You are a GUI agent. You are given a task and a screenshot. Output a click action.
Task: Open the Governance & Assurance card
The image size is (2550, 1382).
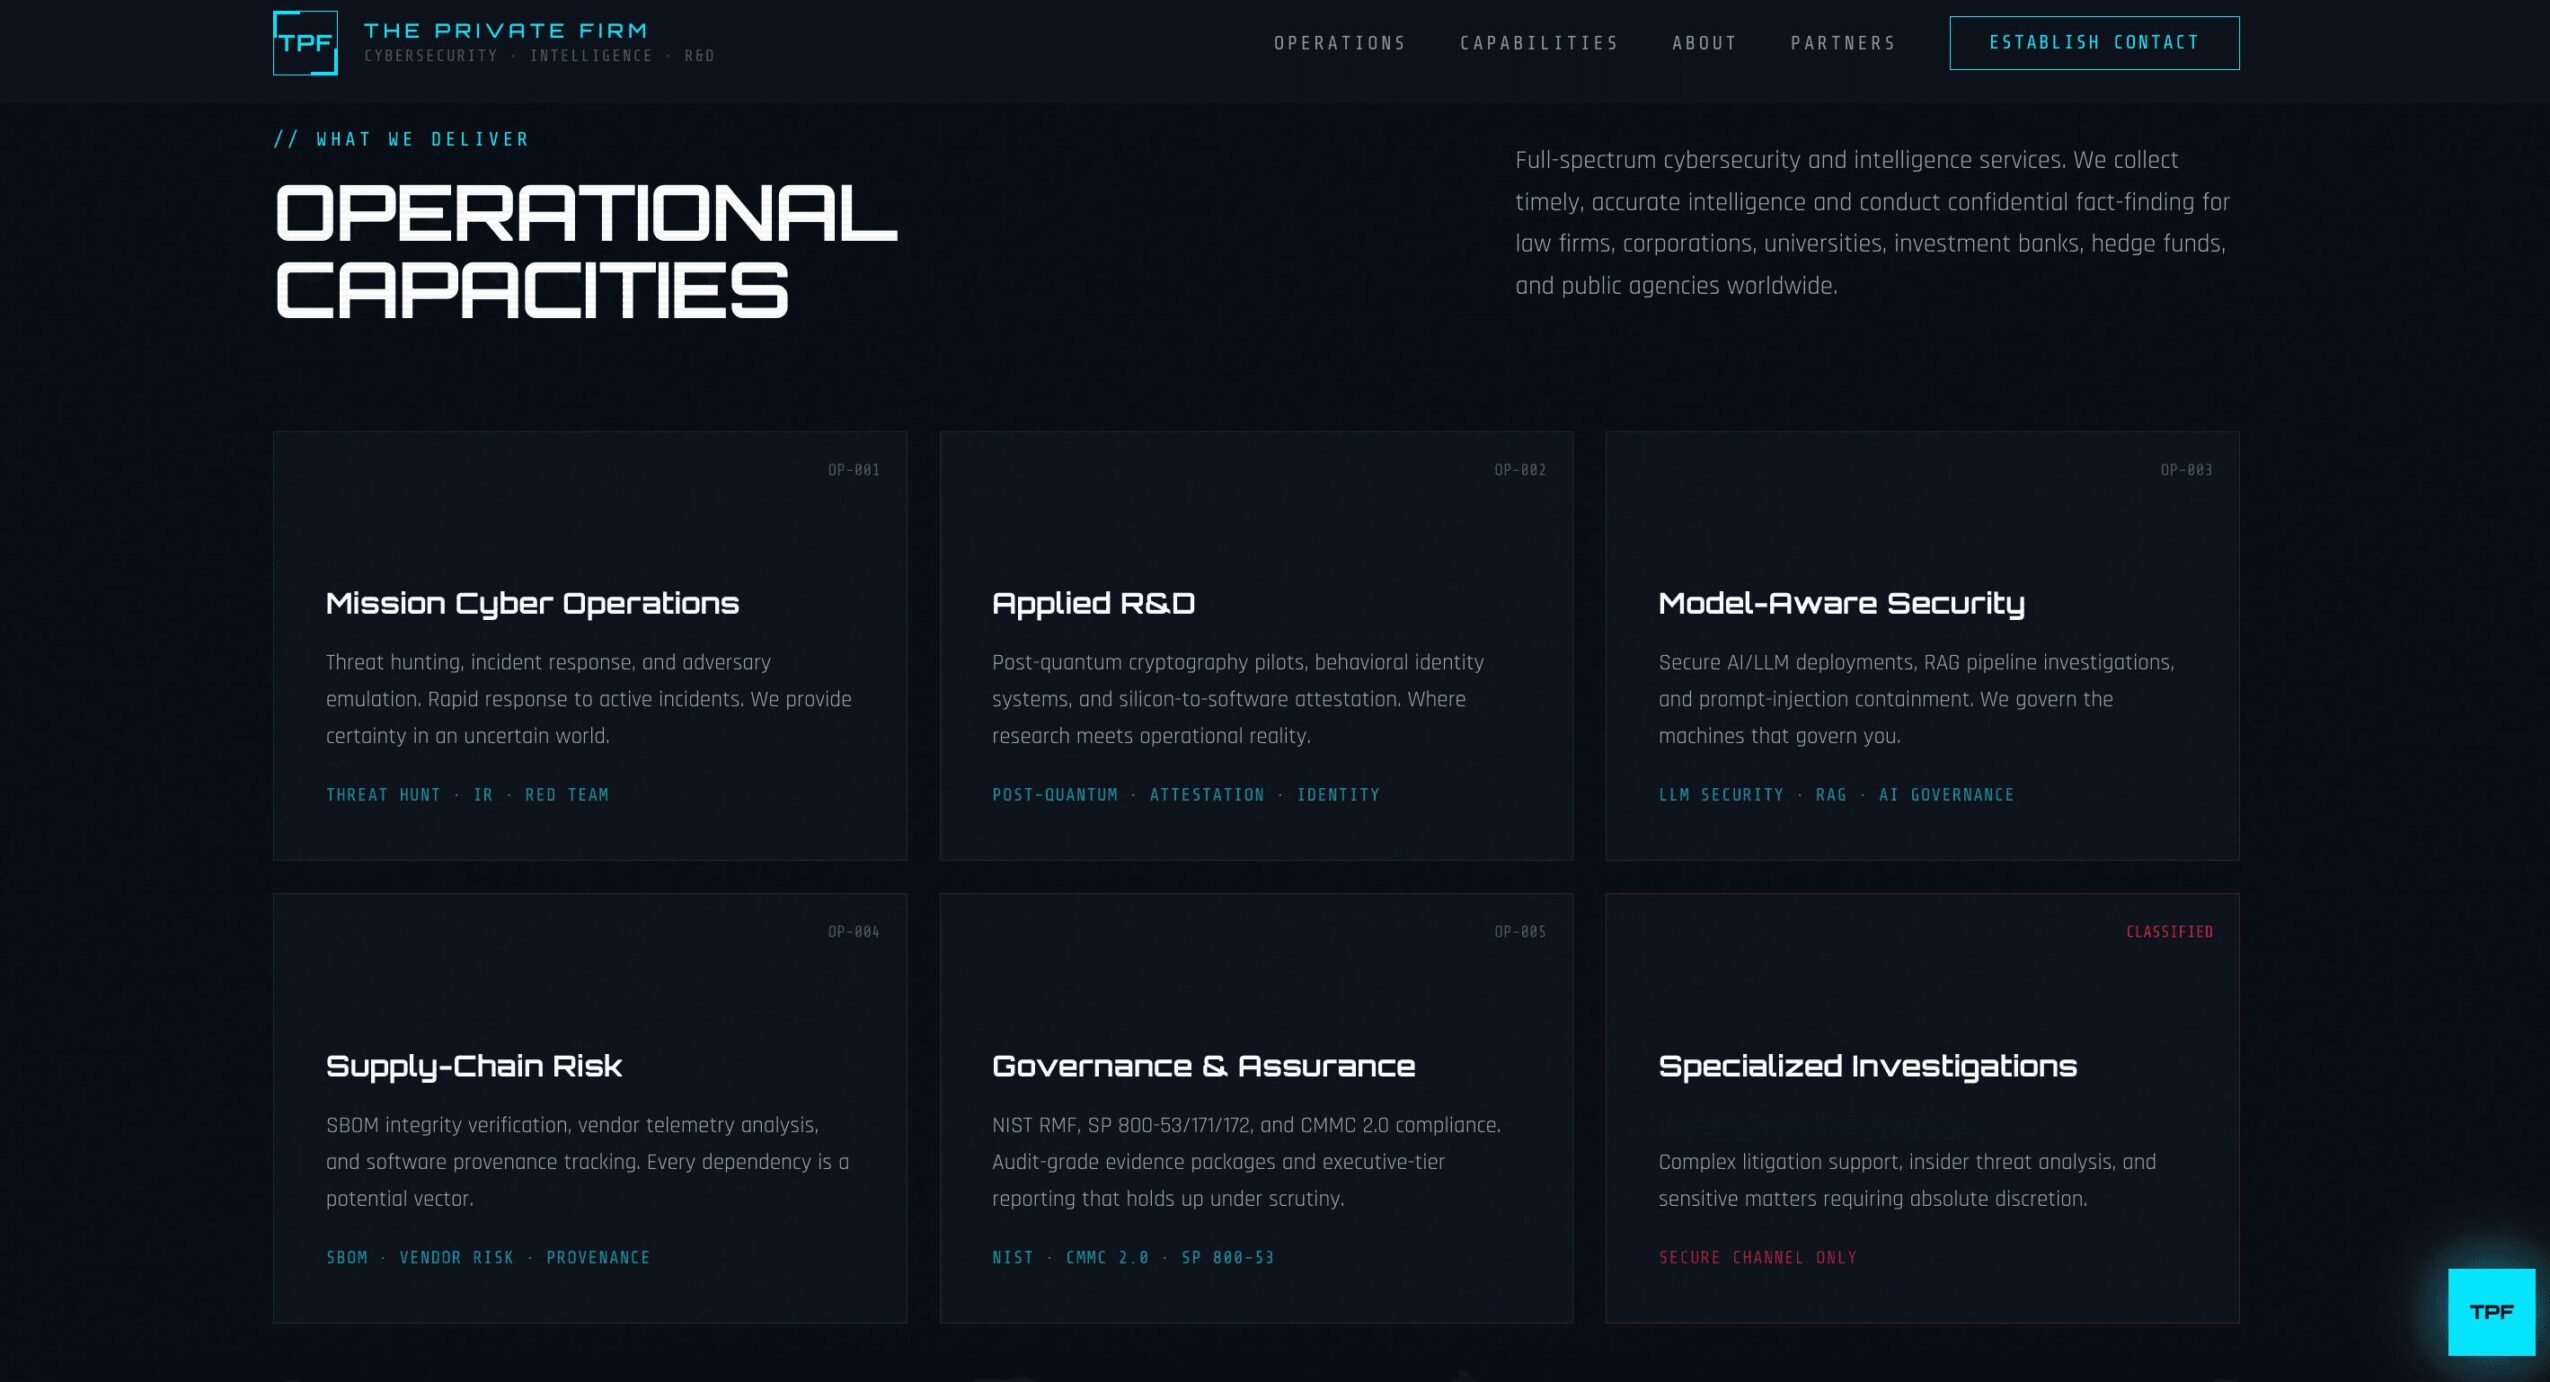click(1203, 1066)
